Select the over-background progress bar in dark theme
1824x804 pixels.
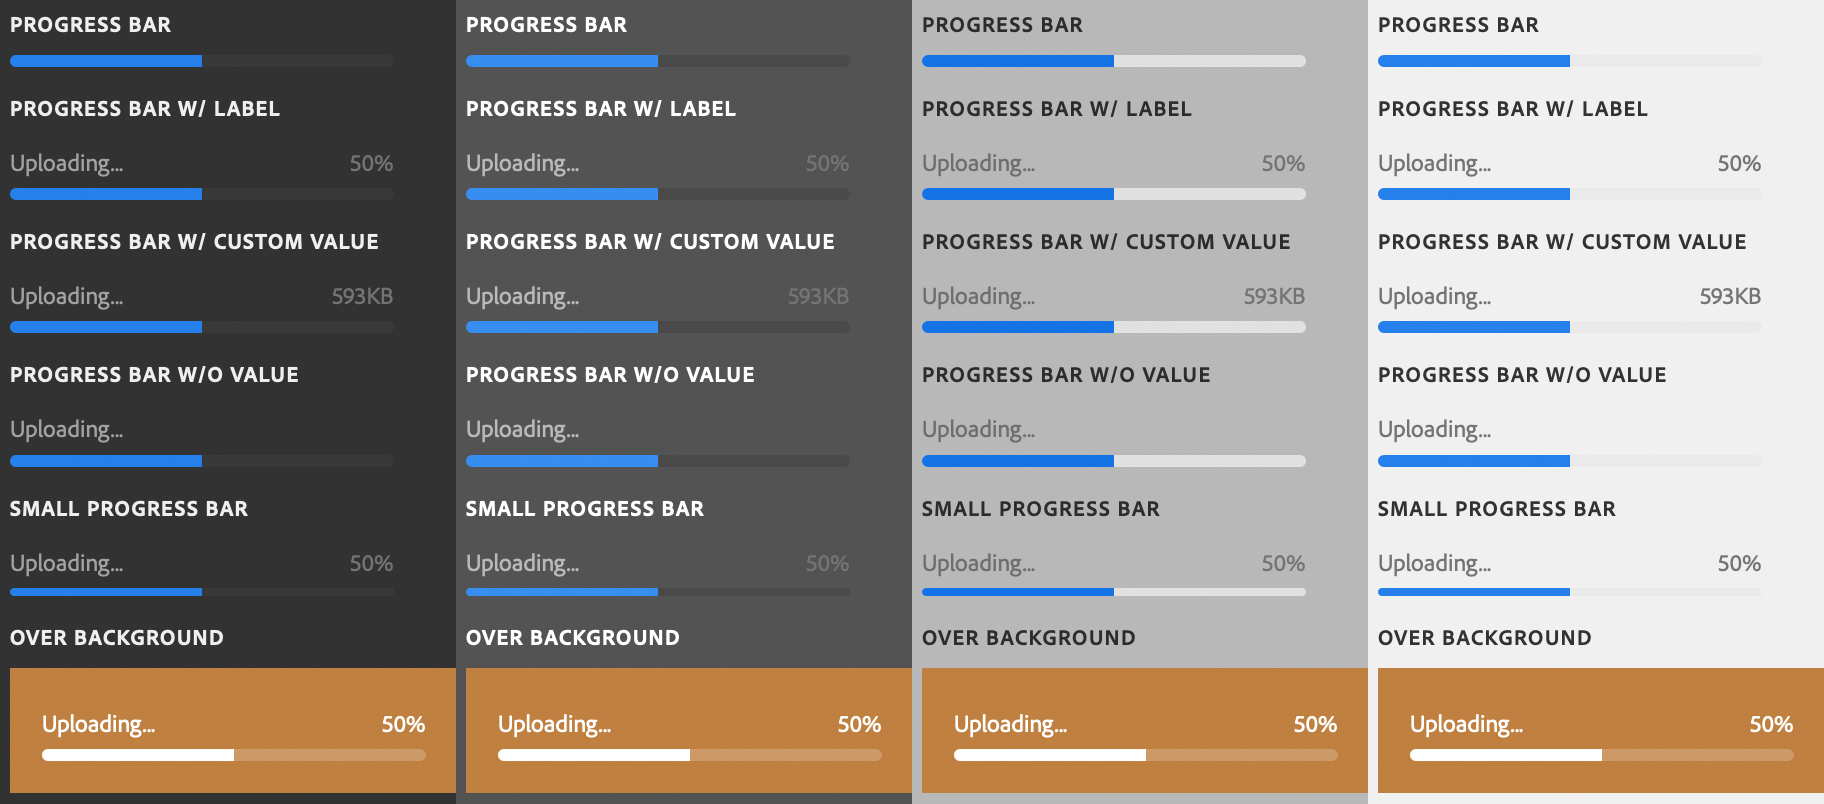pos(685,755)
